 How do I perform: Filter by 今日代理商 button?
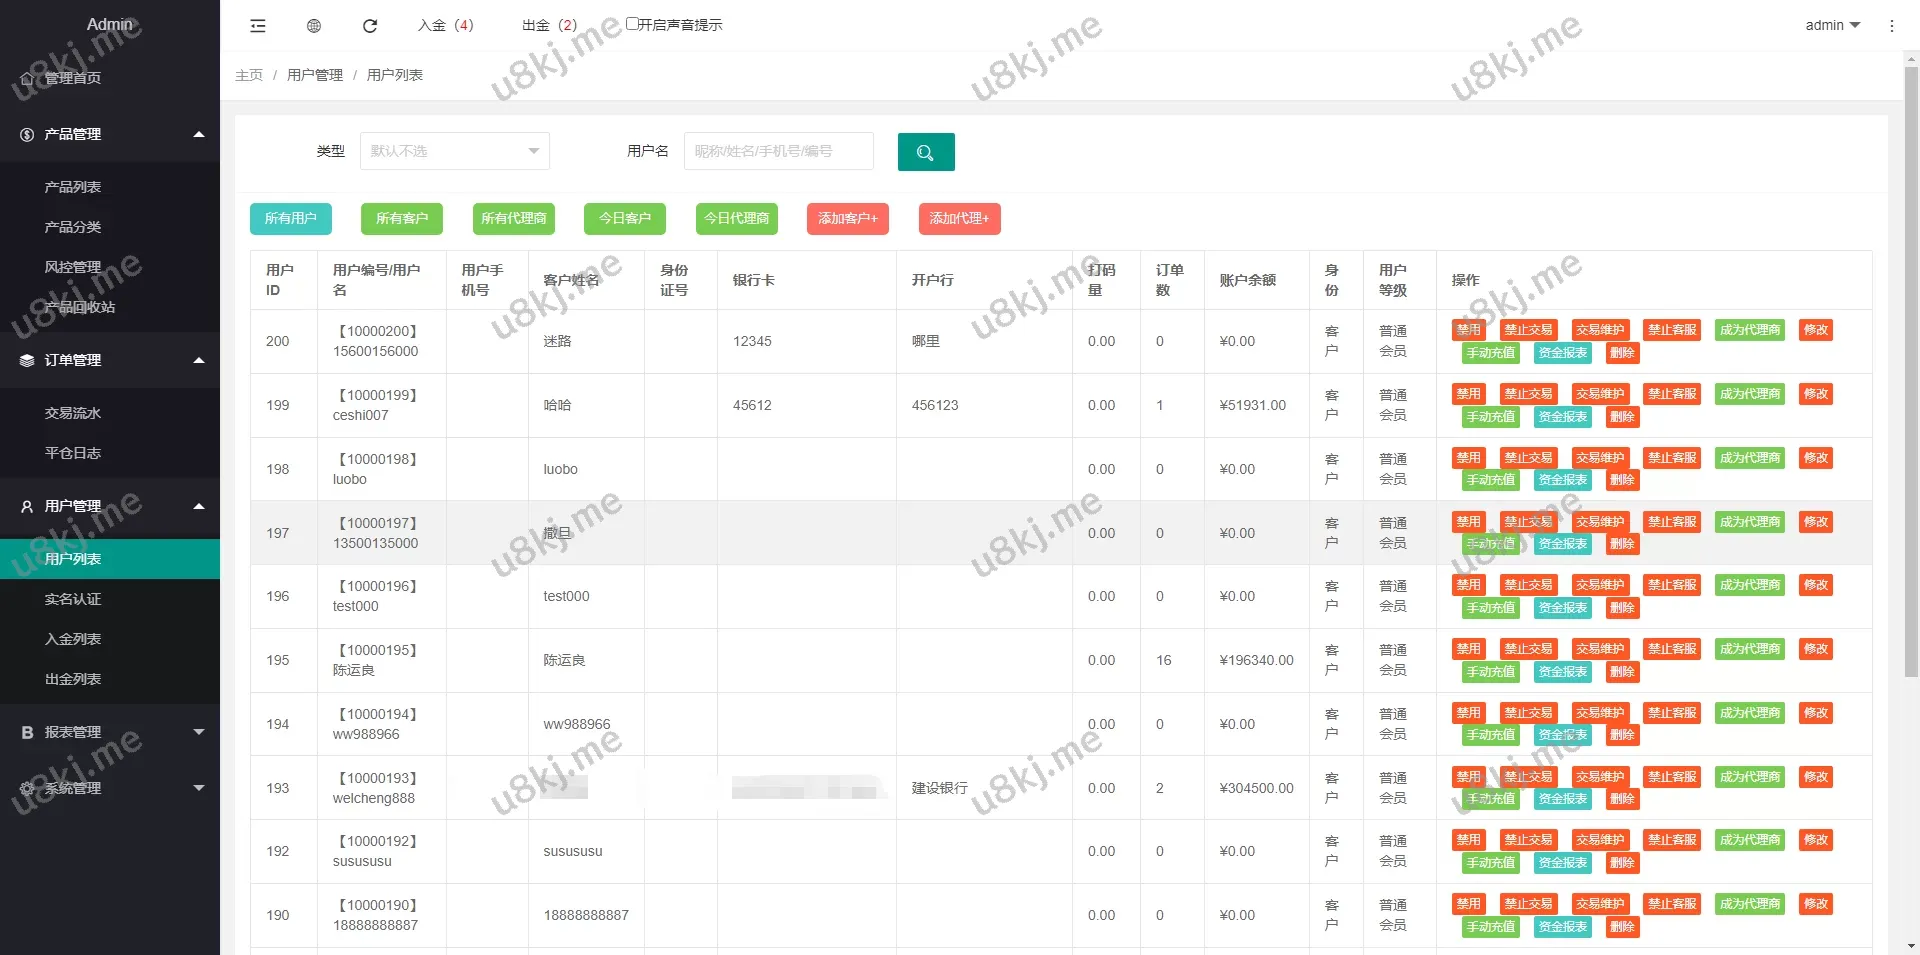[736, 219]
